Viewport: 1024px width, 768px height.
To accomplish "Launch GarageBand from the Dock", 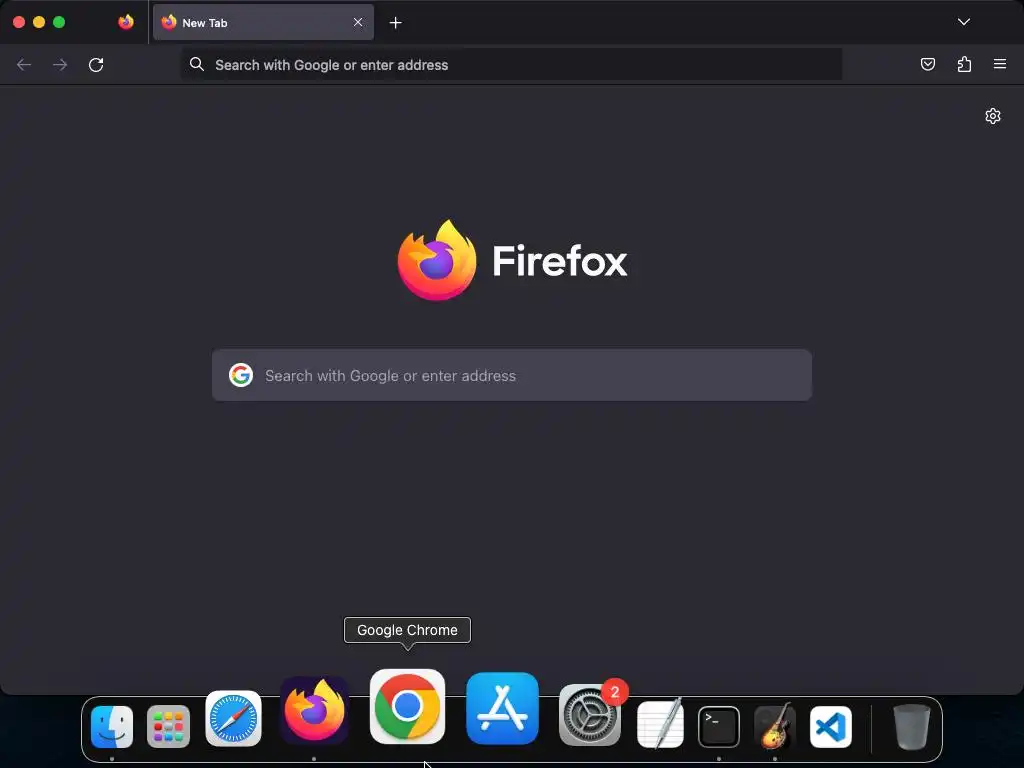I will coord(775,726).
